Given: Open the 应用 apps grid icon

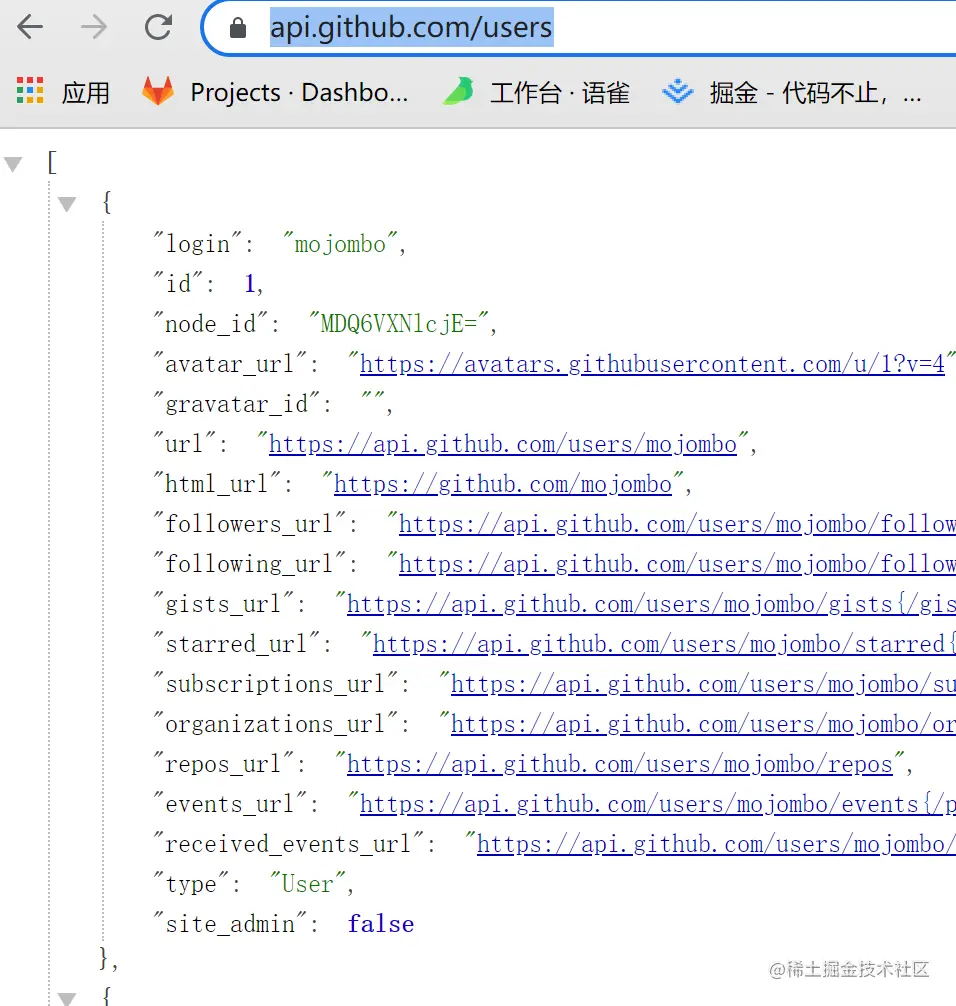Looking at the screenshot, I should coord(30,91).
